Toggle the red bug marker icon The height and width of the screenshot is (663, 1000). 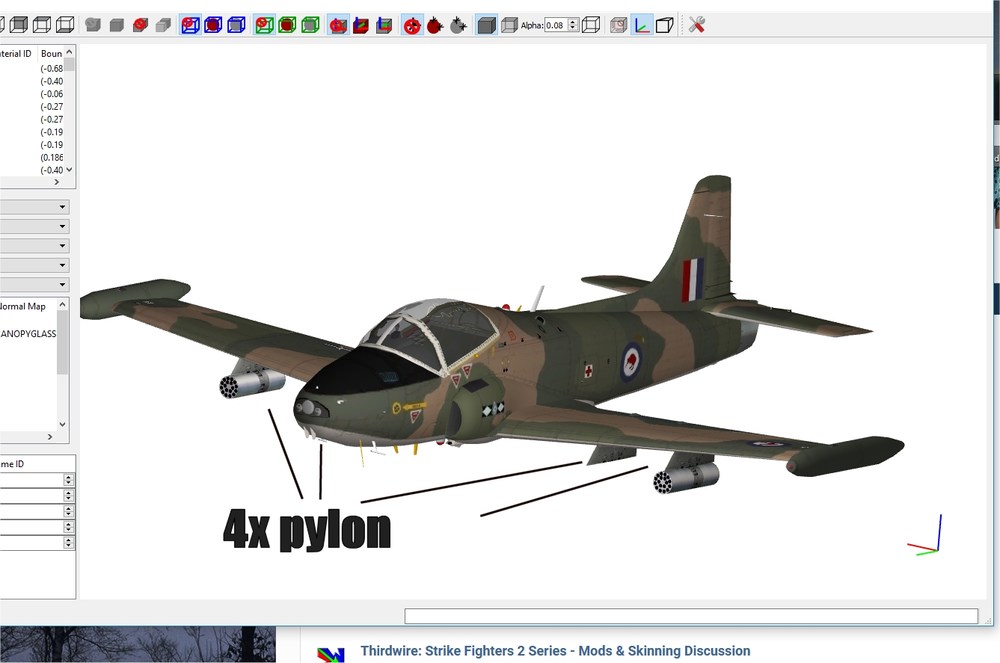click(x=413, y=26)
